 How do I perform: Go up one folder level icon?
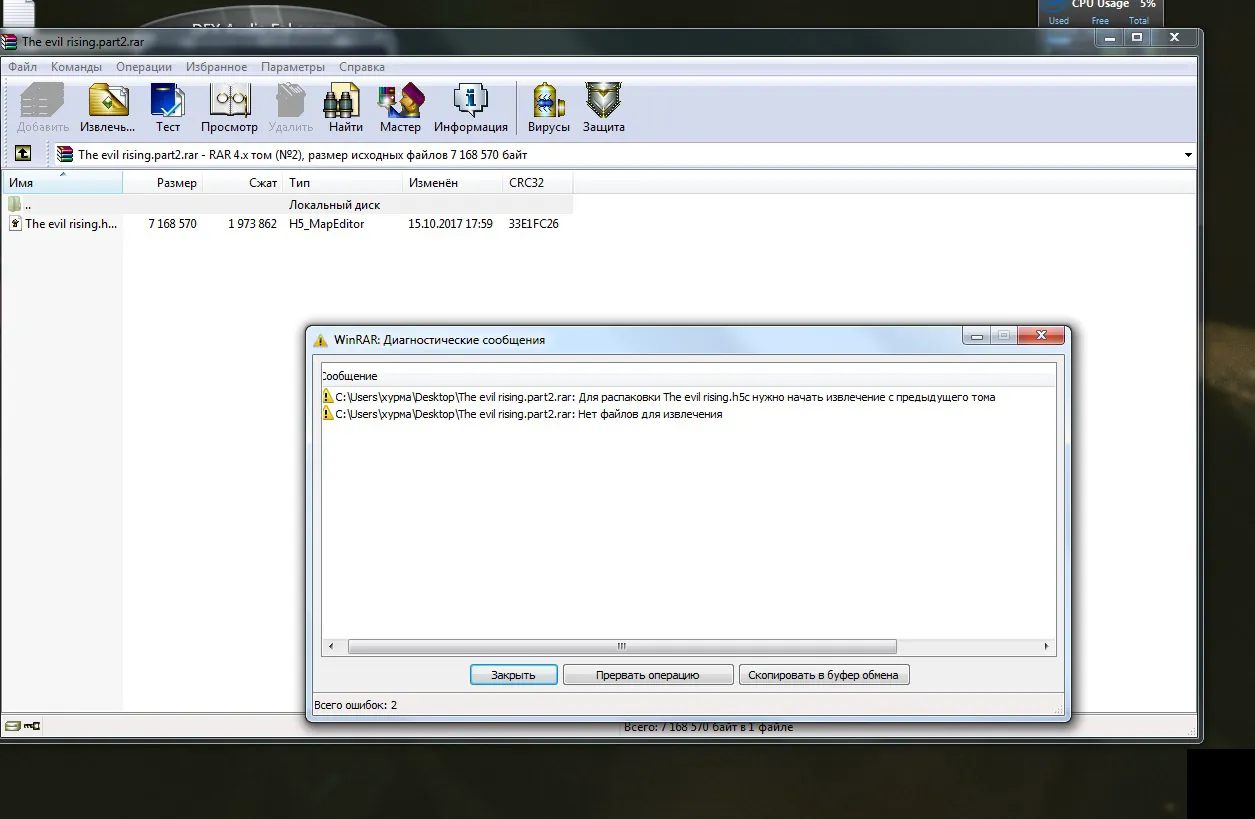point(23,154)
